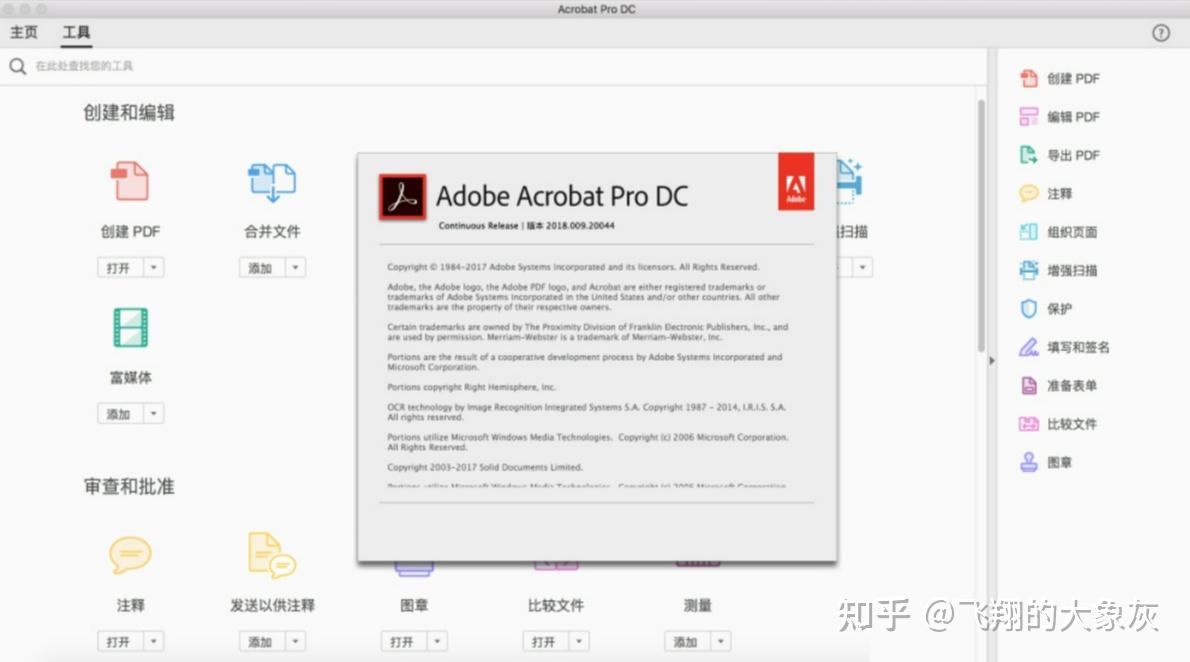1190x662 pixels.
Task: Click the Comment (注释) speech bubble icon in main area
Action: pos(130,555)
